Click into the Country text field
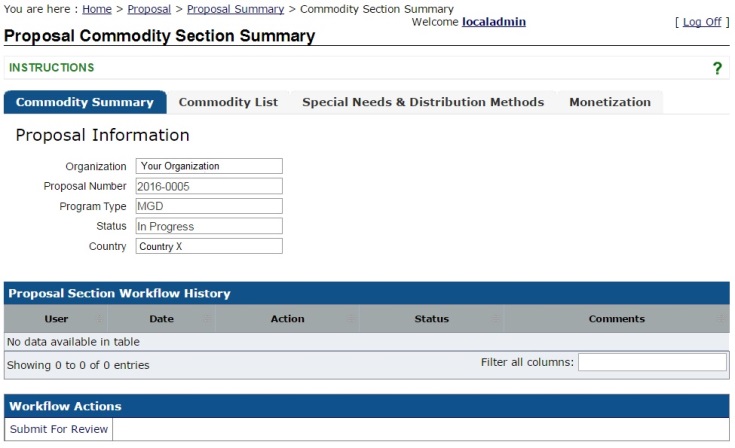Image resolution: width=735 pixels, height=448 pixels. [209, 246]
